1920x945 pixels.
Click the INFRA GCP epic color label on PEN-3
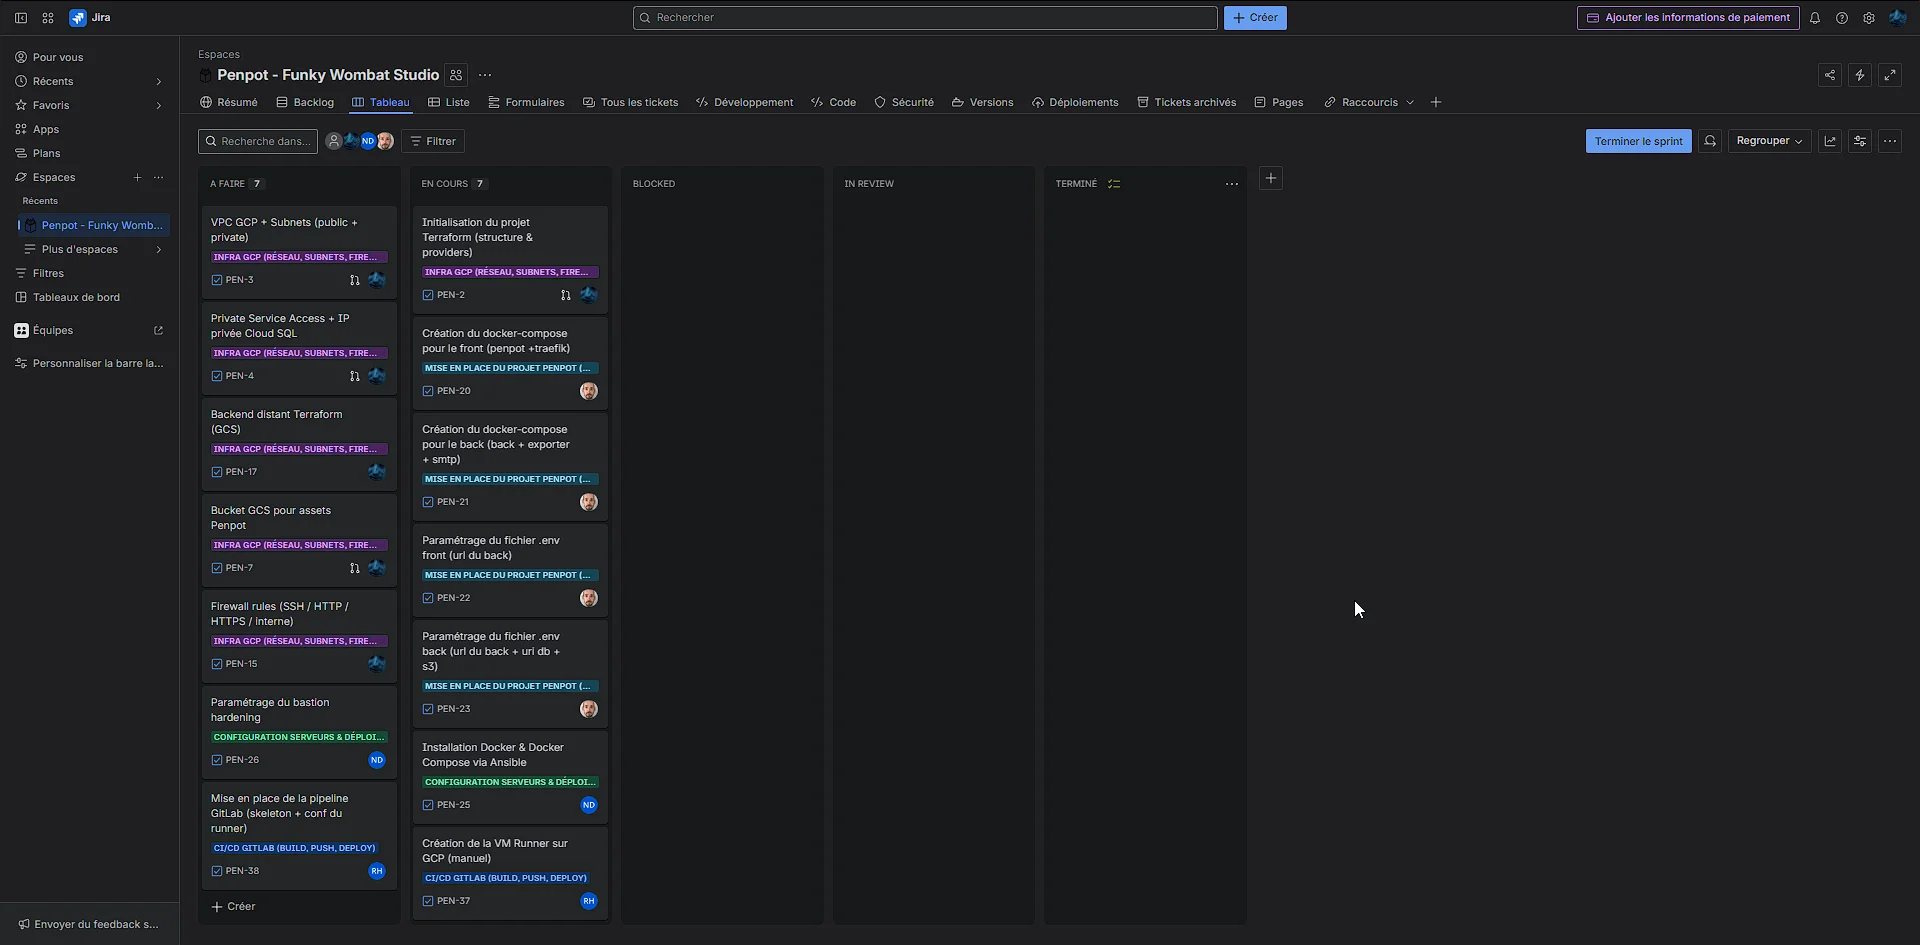click(x=298, y=257)
